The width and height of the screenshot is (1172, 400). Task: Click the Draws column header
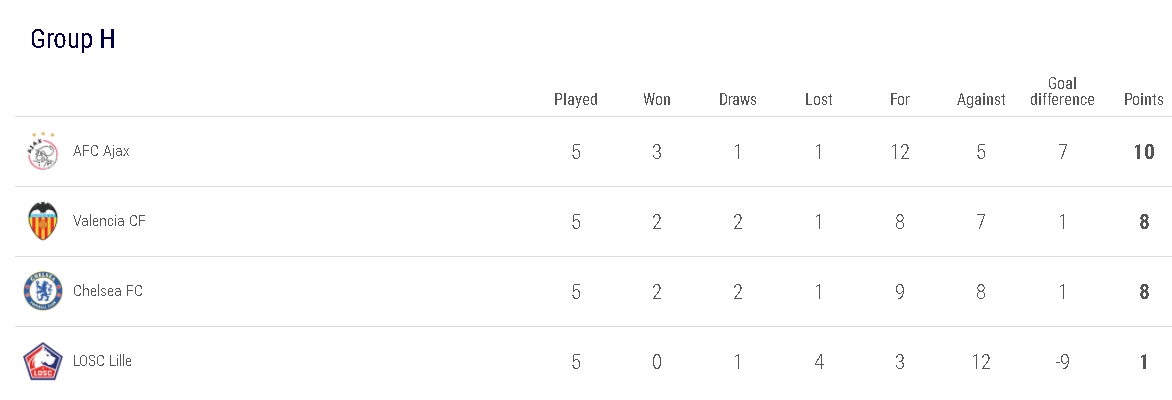pyautogui.click(x=738, y=99)
